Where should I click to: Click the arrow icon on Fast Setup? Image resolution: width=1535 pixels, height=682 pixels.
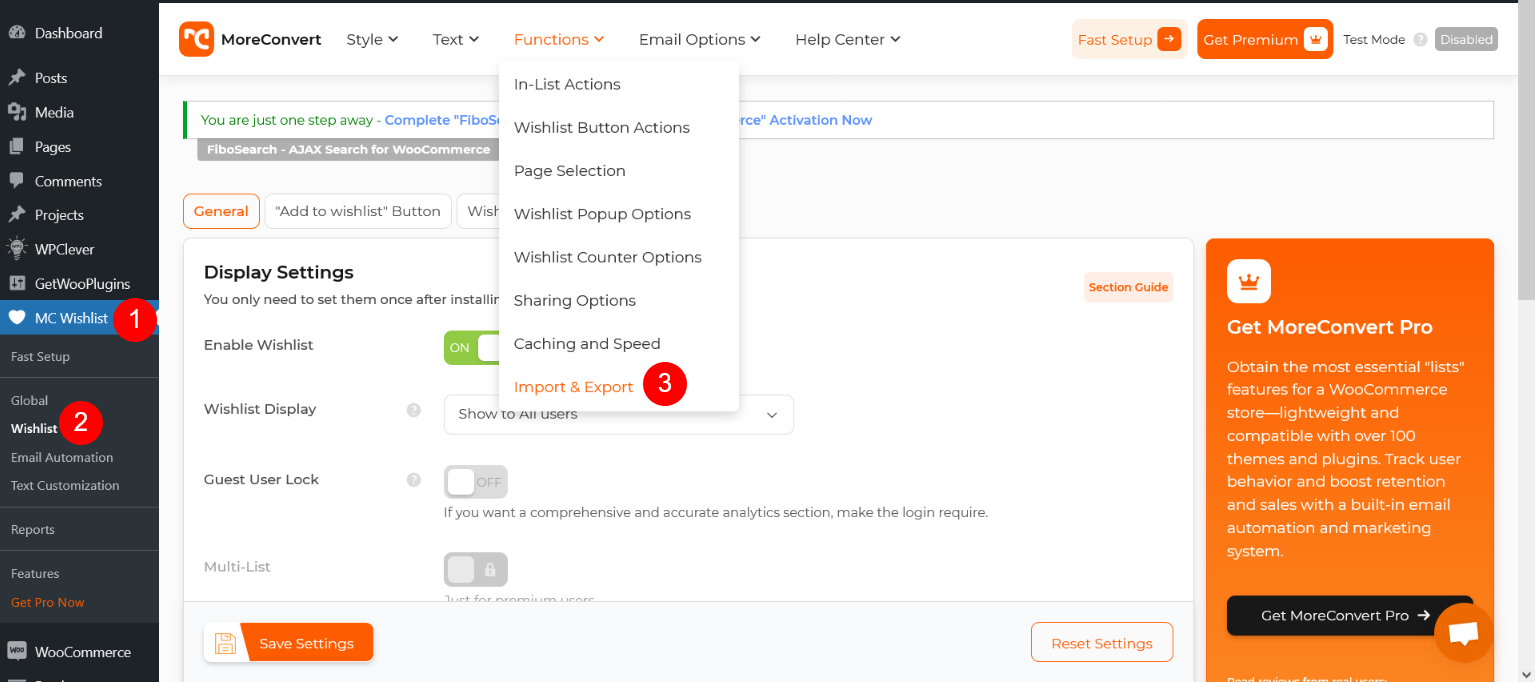1169,39
